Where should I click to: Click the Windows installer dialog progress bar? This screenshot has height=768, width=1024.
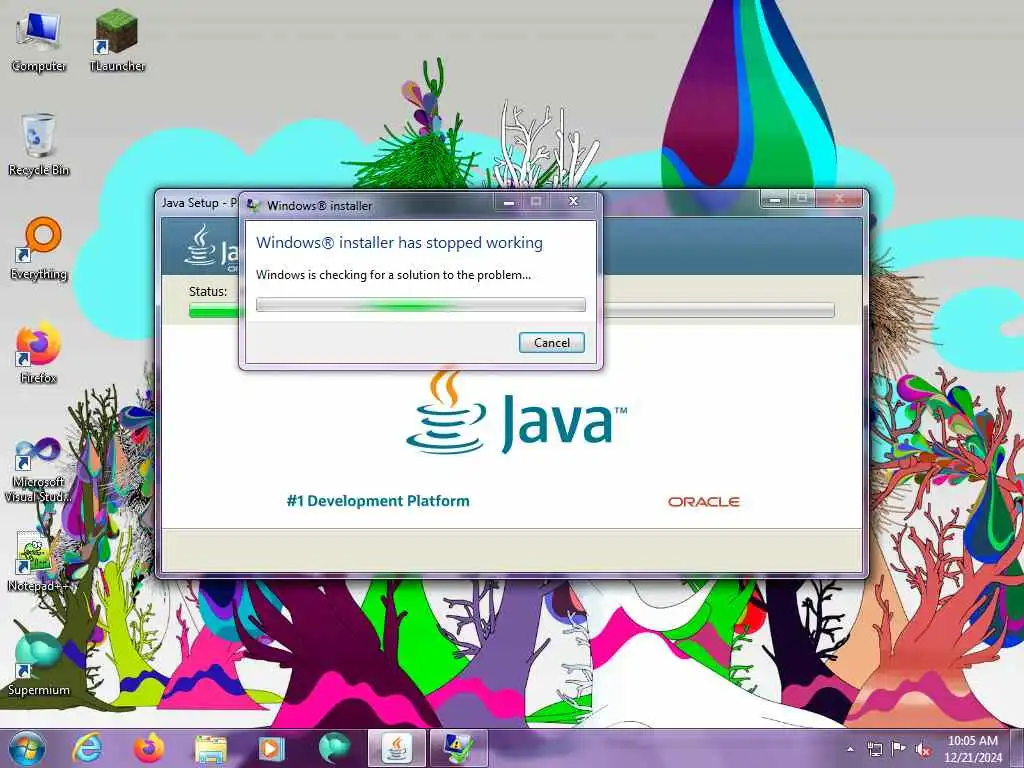pos(421,304)
